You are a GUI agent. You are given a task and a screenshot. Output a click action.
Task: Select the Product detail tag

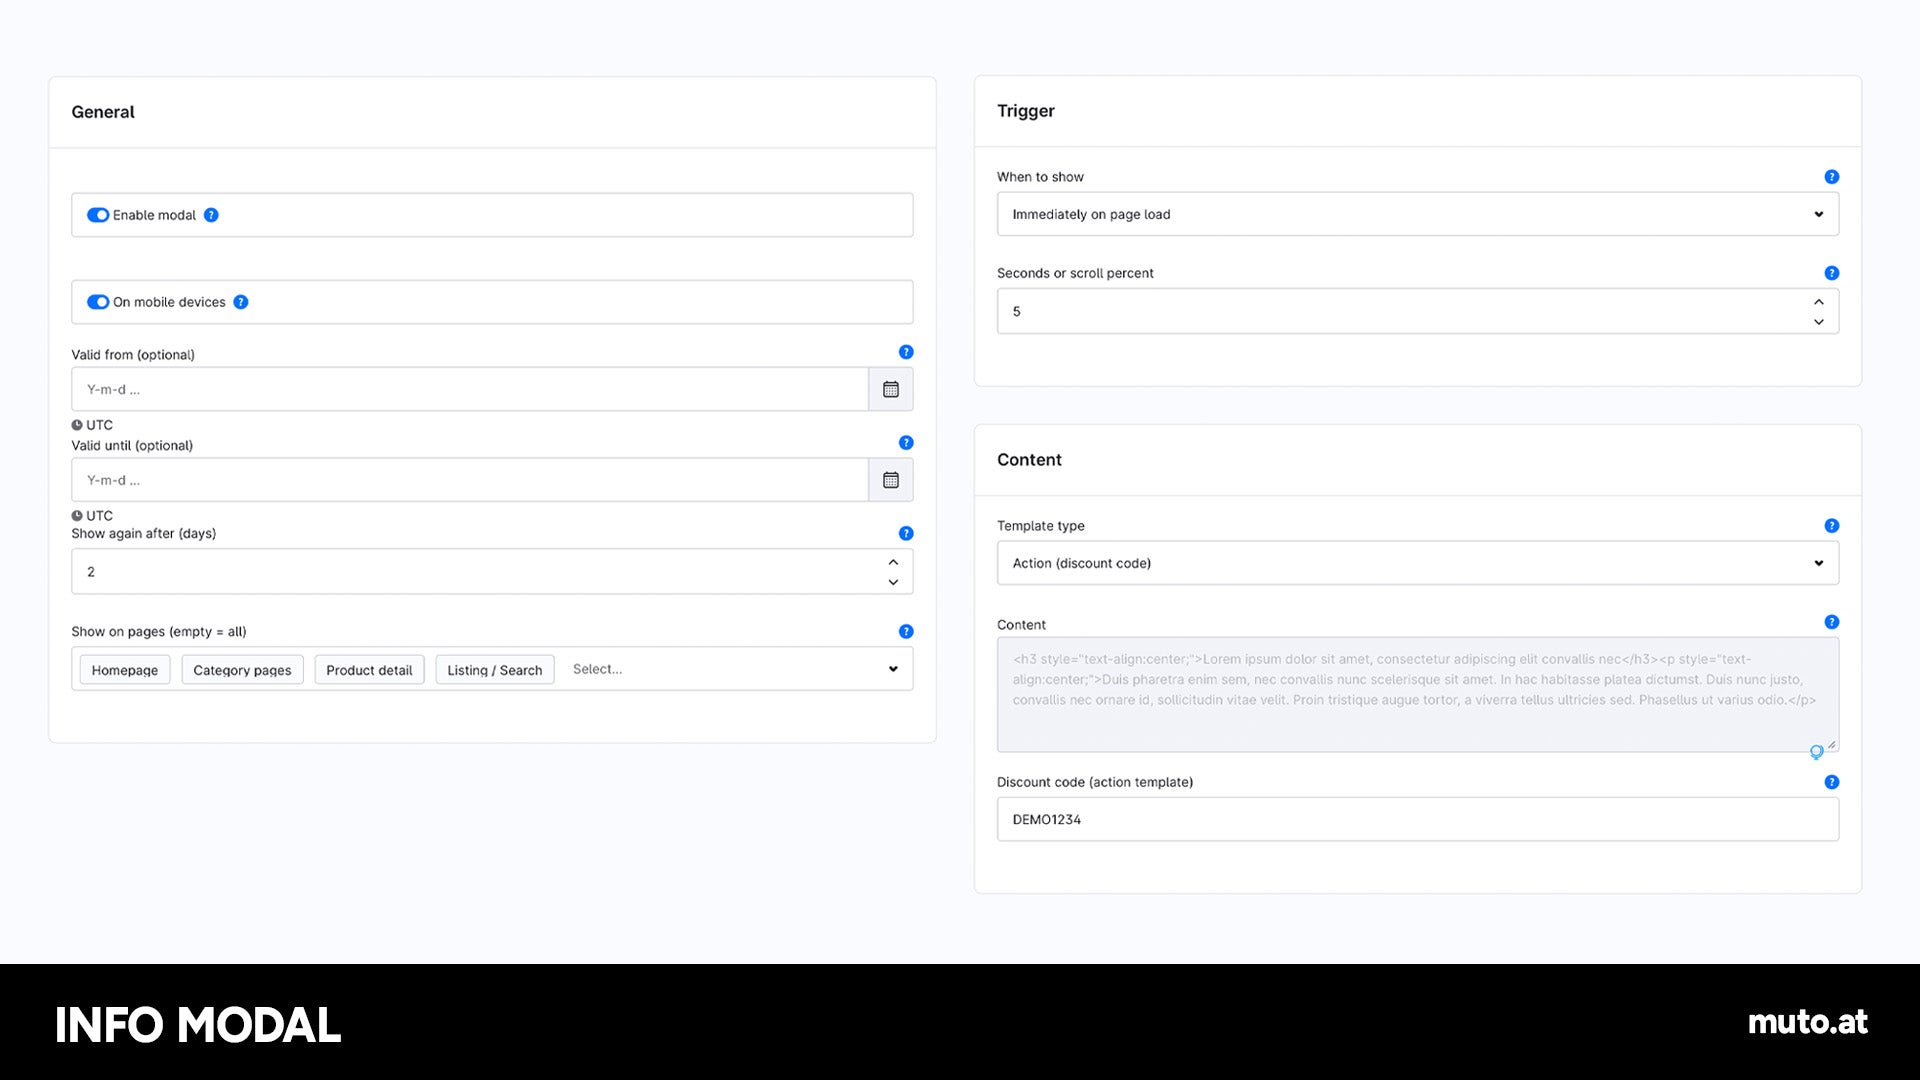pyautogui.click(x=369, y=670)
